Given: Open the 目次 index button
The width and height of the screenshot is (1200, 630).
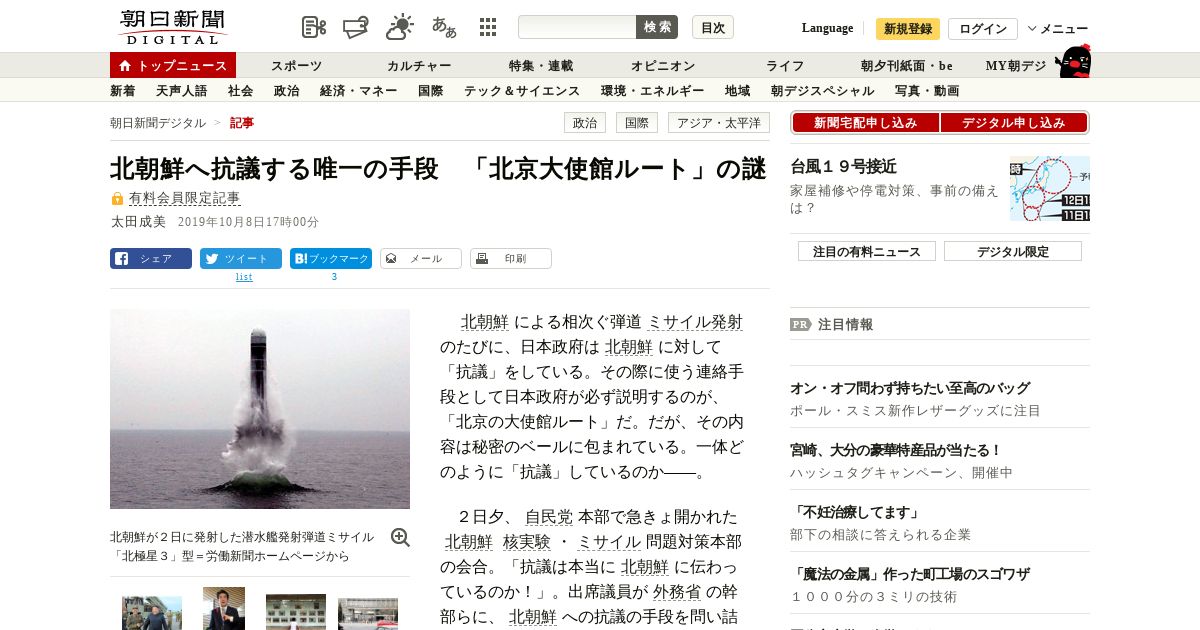Looking at the screenshot, I should click(x=713, y=27).
